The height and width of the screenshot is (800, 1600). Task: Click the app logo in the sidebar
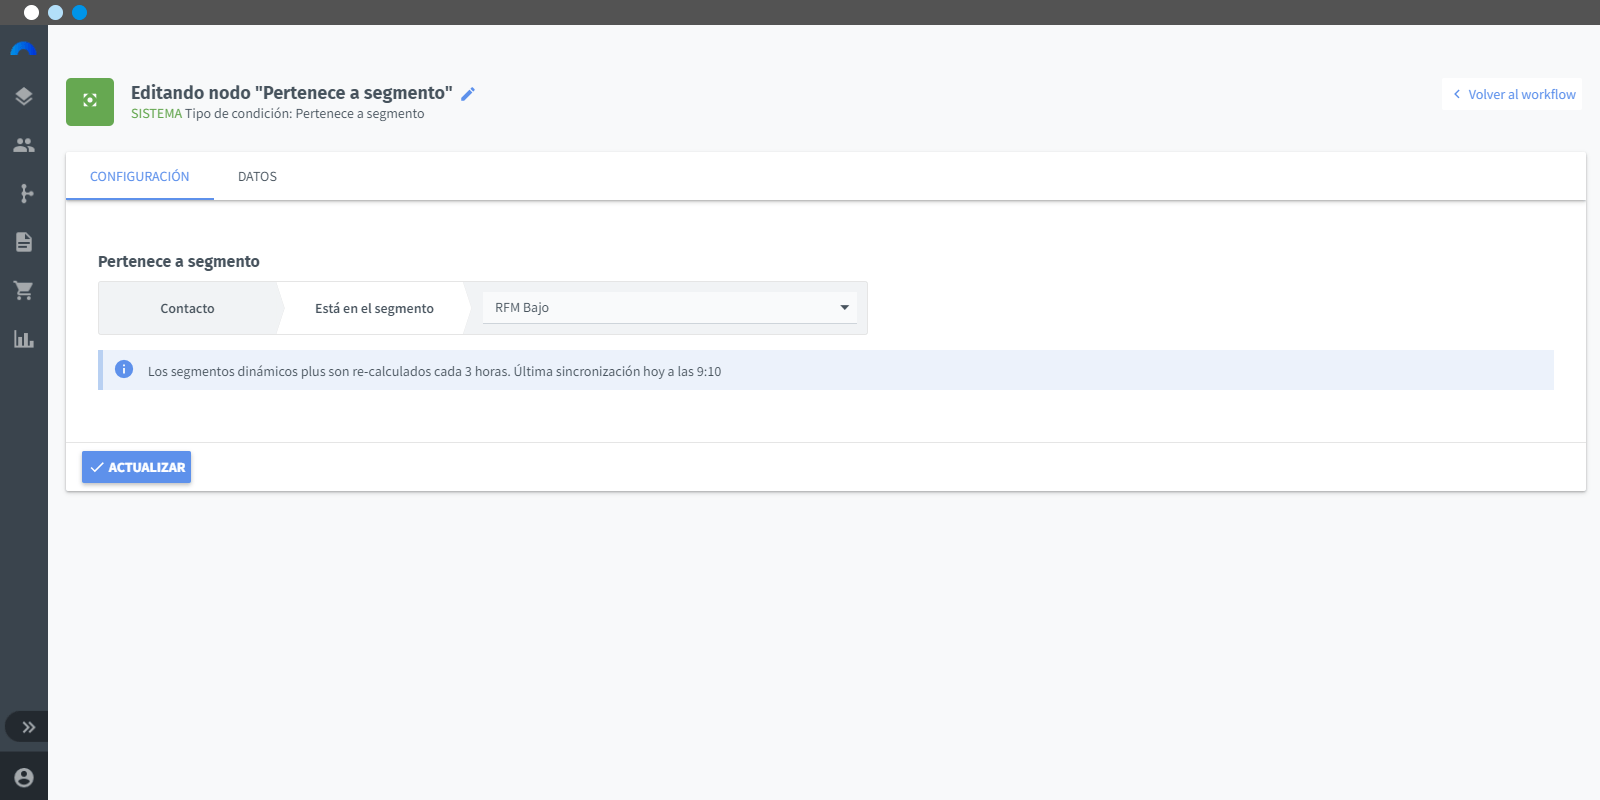click(23, 49)
